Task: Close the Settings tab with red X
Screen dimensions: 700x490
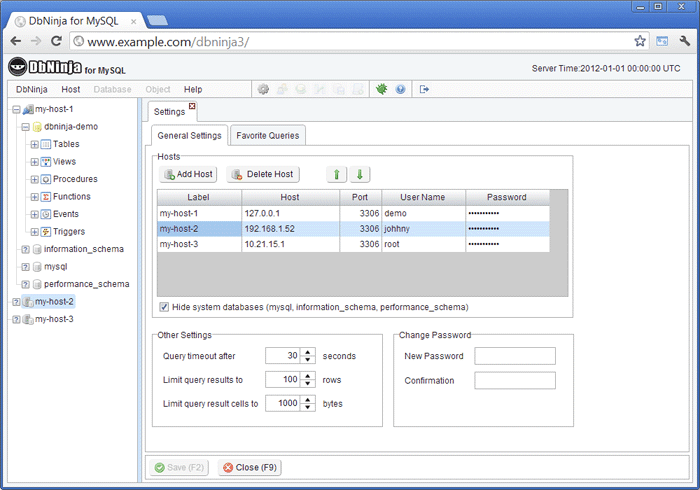Action: [x=192, y=106]
